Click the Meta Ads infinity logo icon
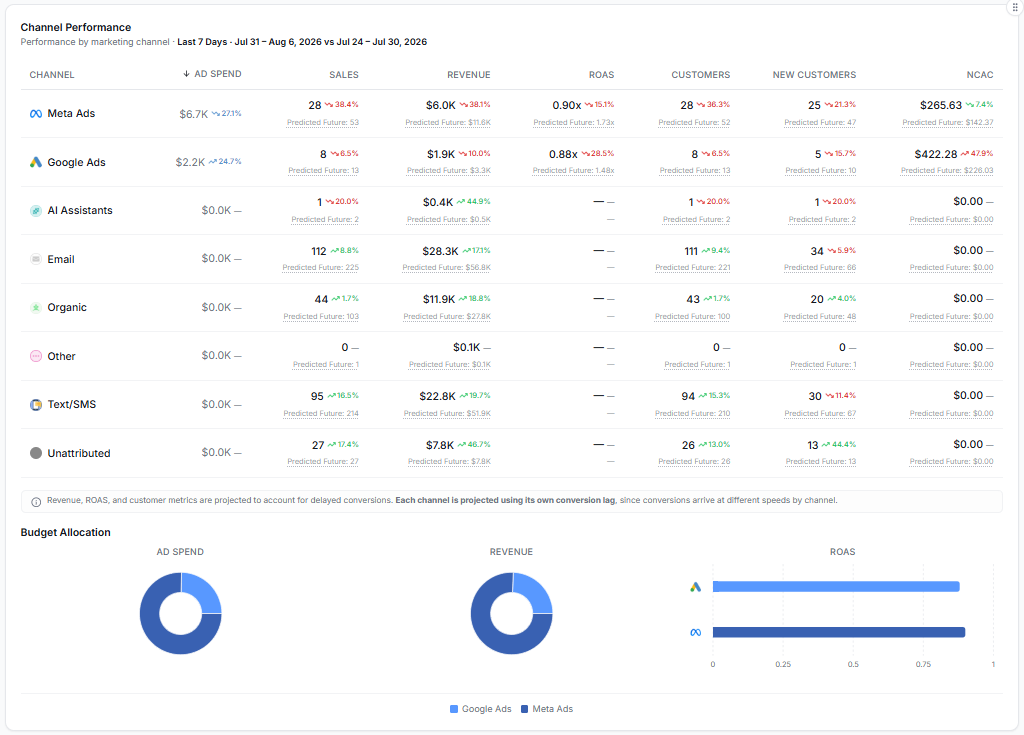Viewport: 1024px width, 735px height. 36,114
